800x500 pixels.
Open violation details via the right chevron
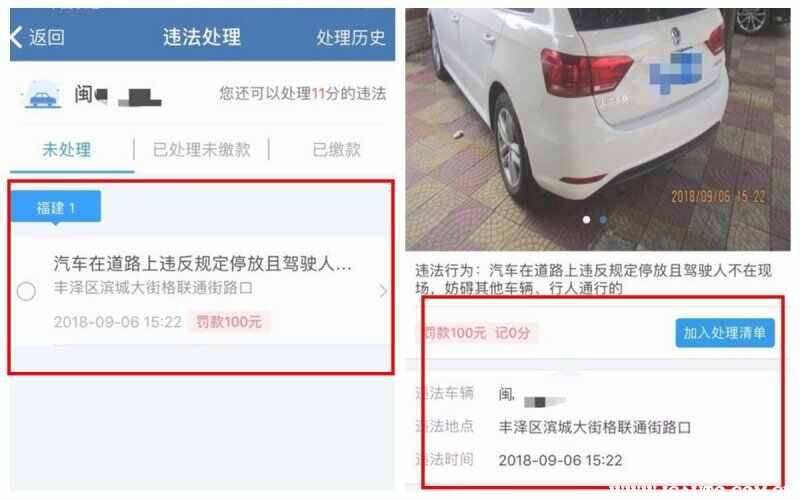(x=383, y=291)
